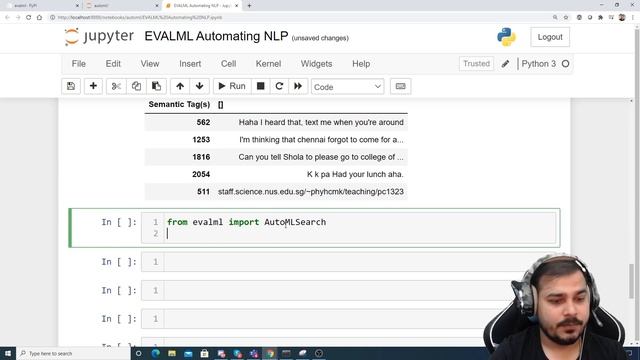Run the current cell

(232, 86)
